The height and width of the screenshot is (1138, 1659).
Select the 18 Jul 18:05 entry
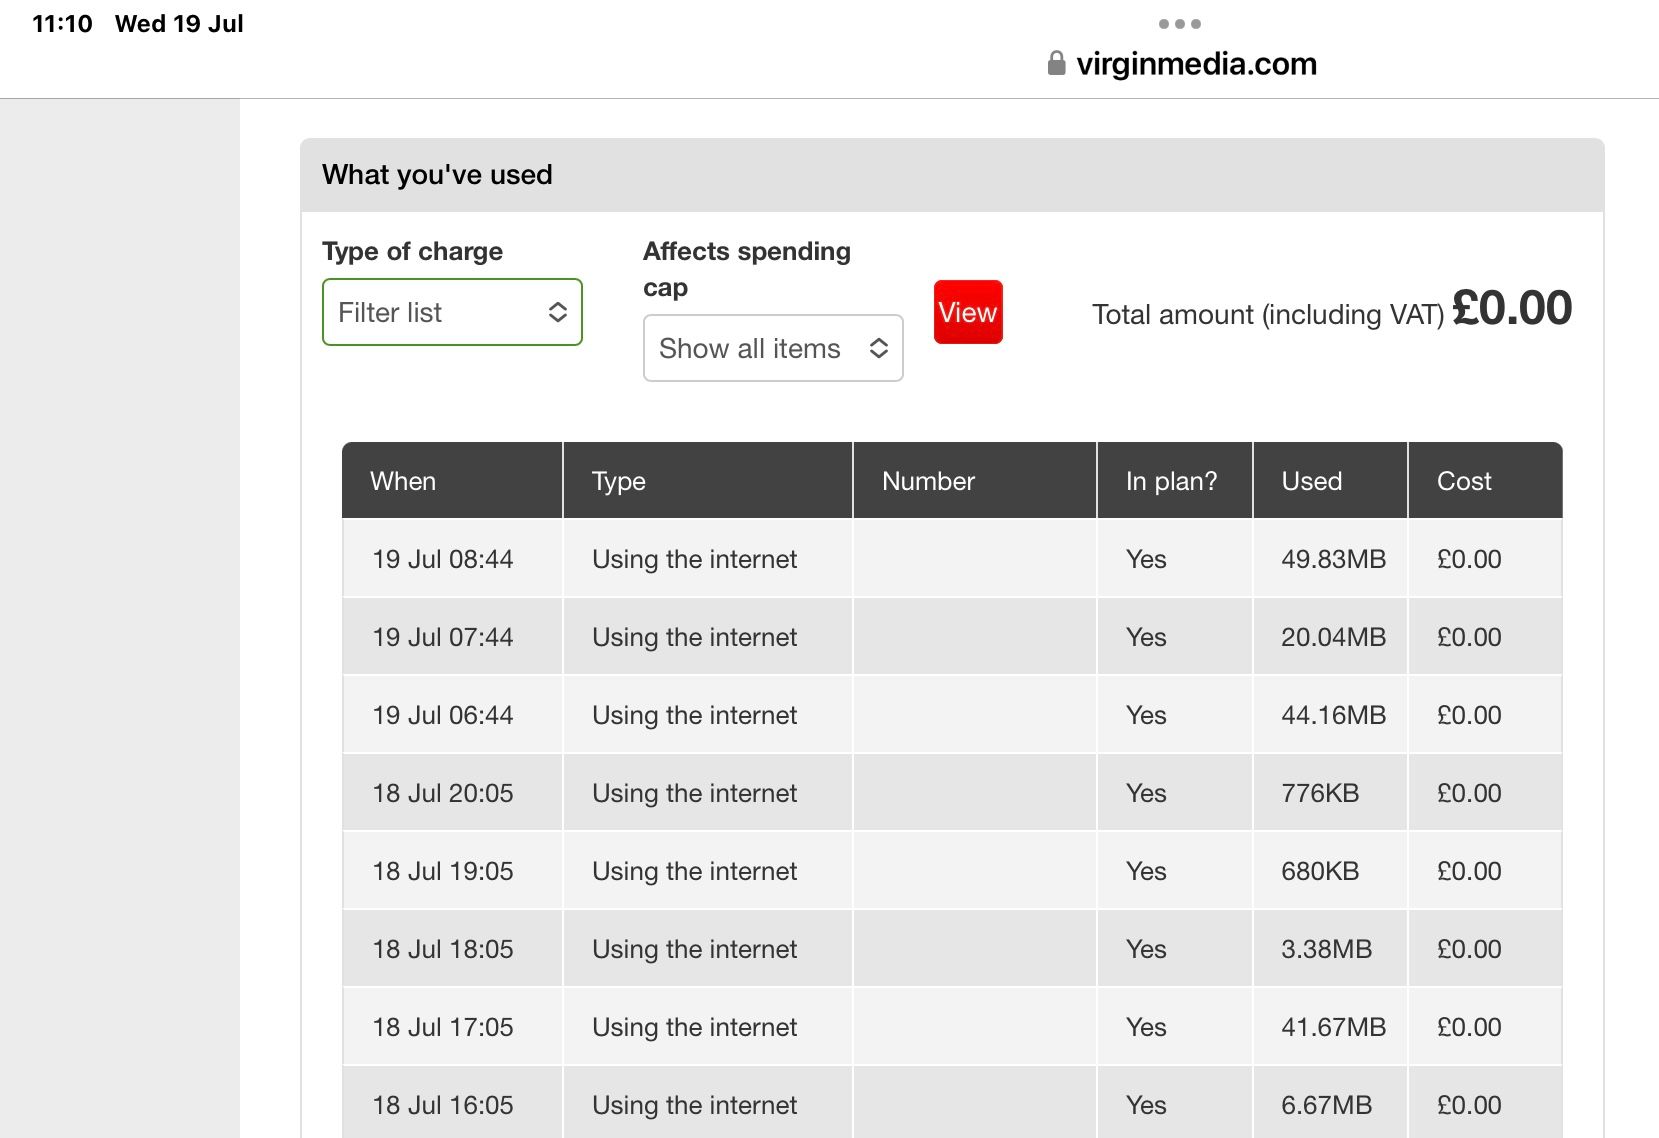click(443, 949)
